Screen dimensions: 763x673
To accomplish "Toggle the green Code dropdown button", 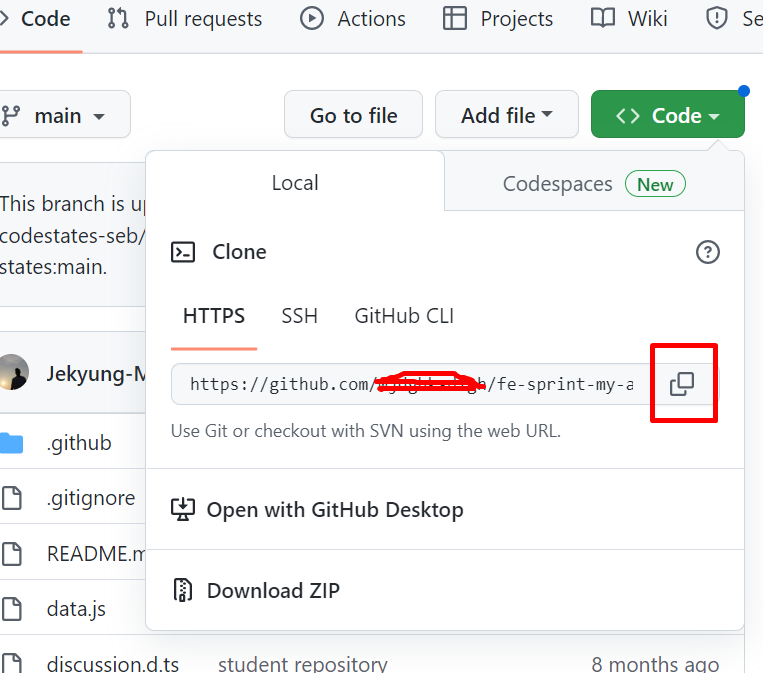I will [667, 114].
